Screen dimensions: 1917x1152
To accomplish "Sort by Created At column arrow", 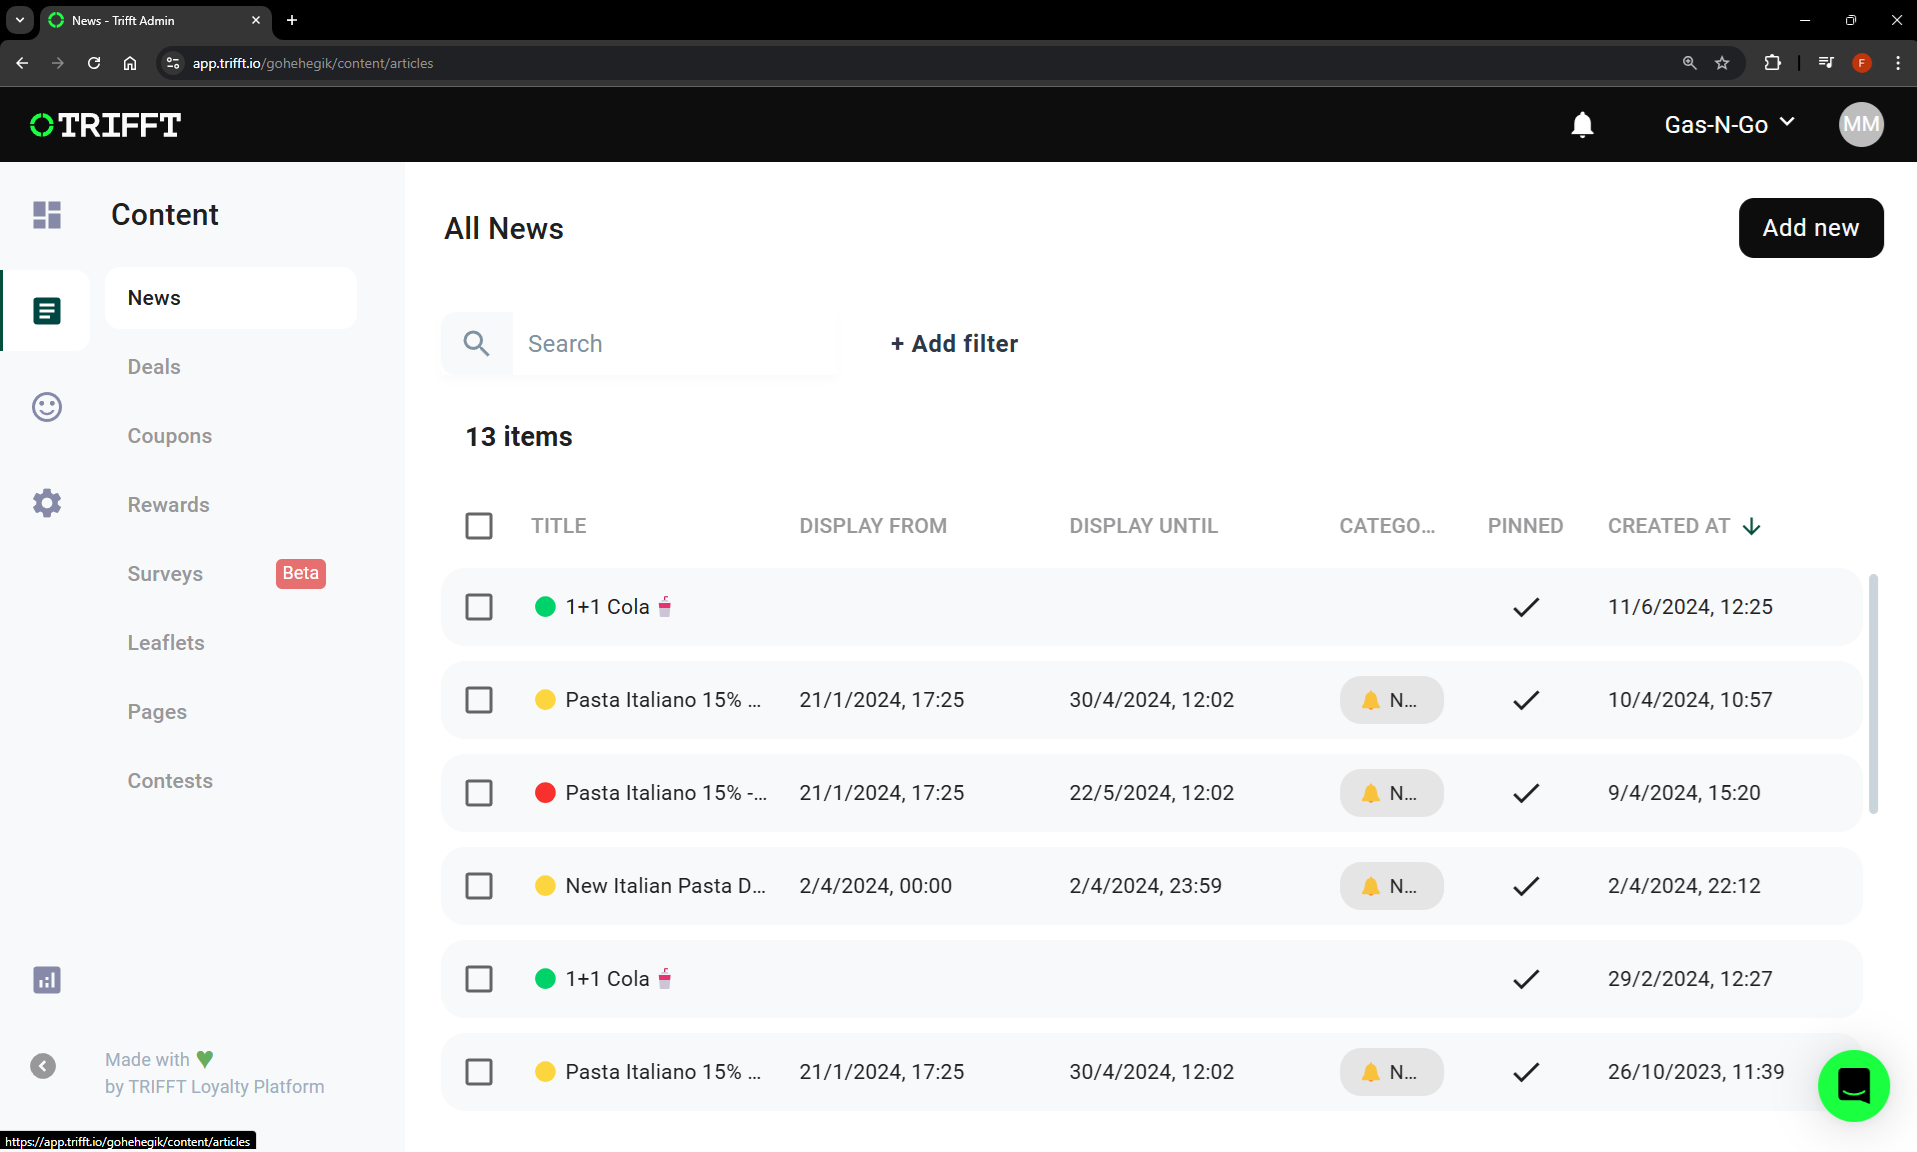I will pyautogui.click(x=1751, y=527).
